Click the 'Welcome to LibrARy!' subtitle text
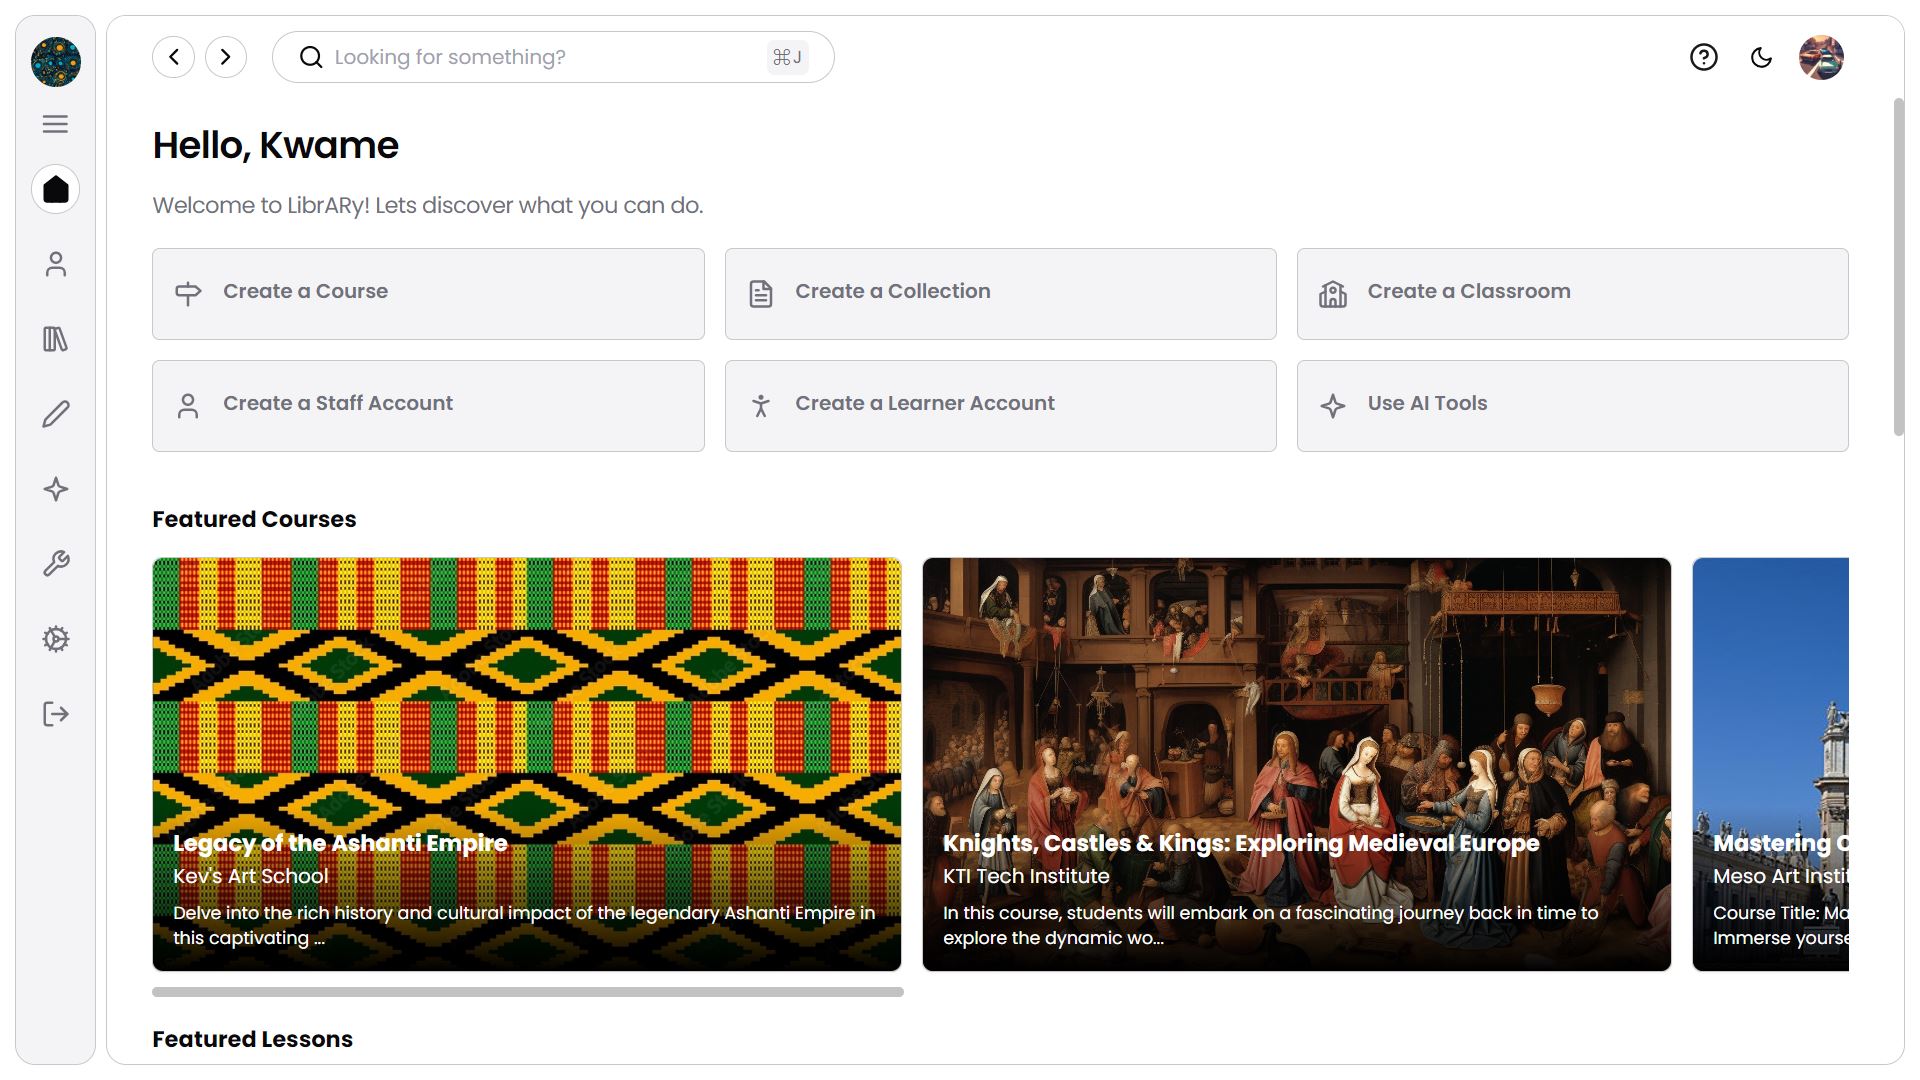This screenshot has height=1080, width=1920. pos(427,205)
